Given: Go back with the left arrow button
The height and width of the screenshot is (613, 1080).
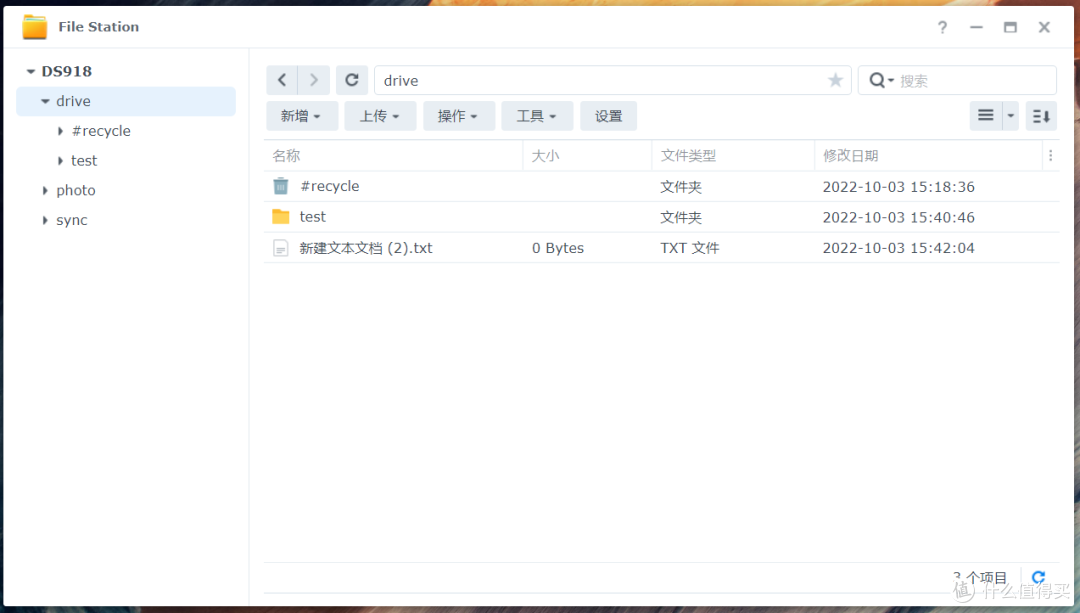Looking at the screenshot, I should point(282,81).
